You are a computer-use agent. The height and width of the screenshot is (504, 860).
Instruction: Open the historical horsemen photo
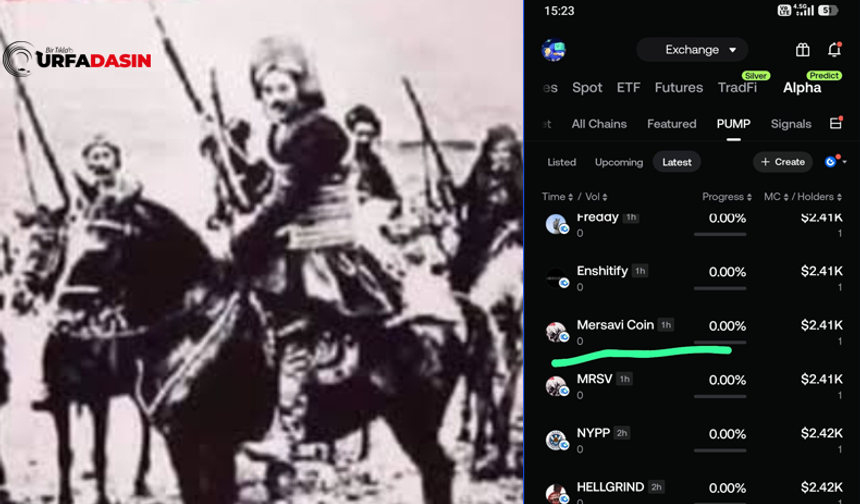[262, 252]
